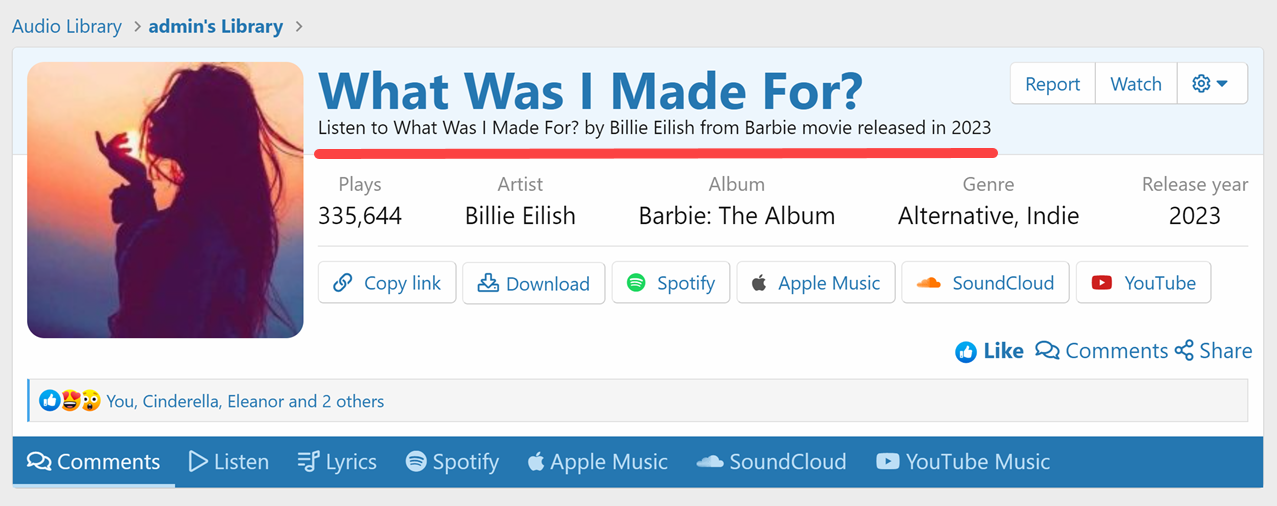Open Comments link beside Like

(x=1101, y=351)
